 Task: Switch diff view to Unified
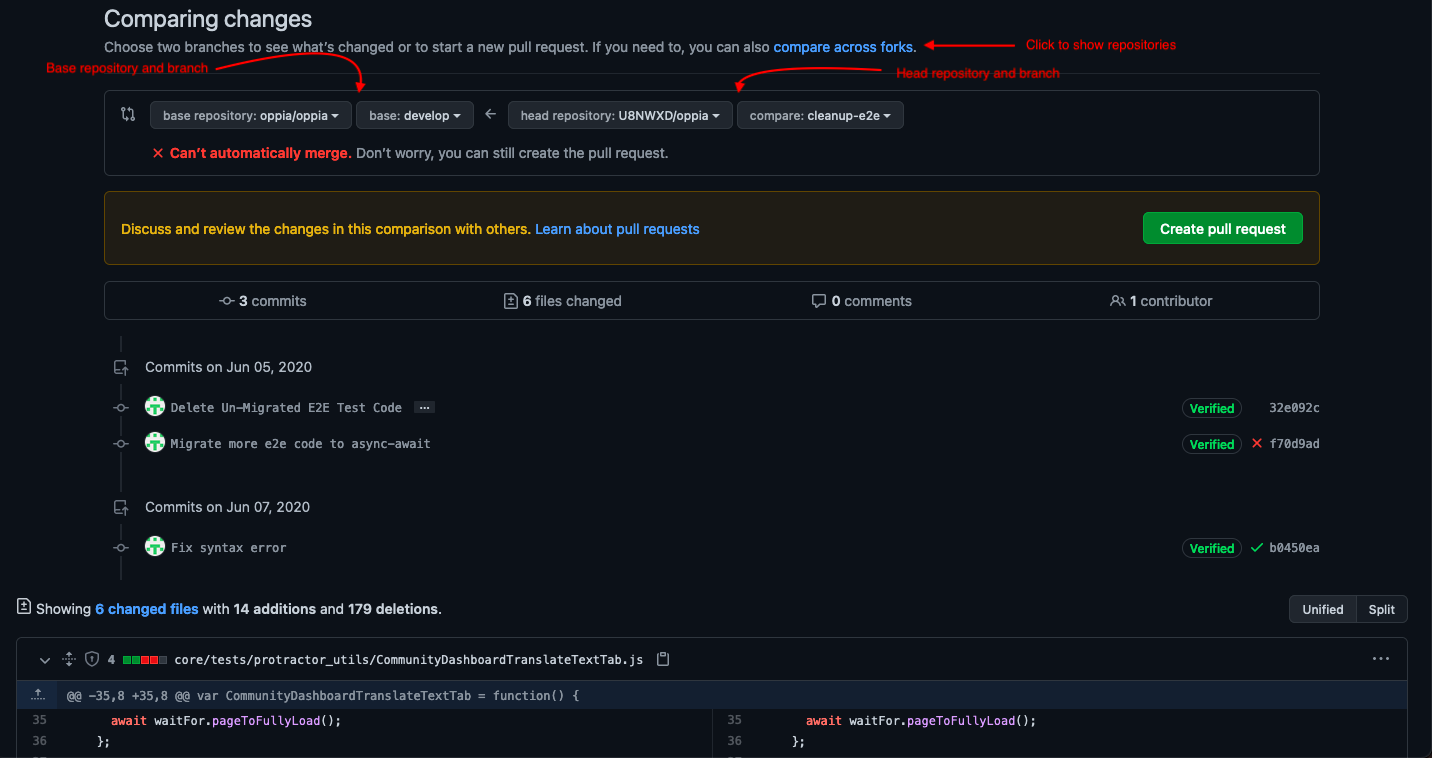point(1323,610)
